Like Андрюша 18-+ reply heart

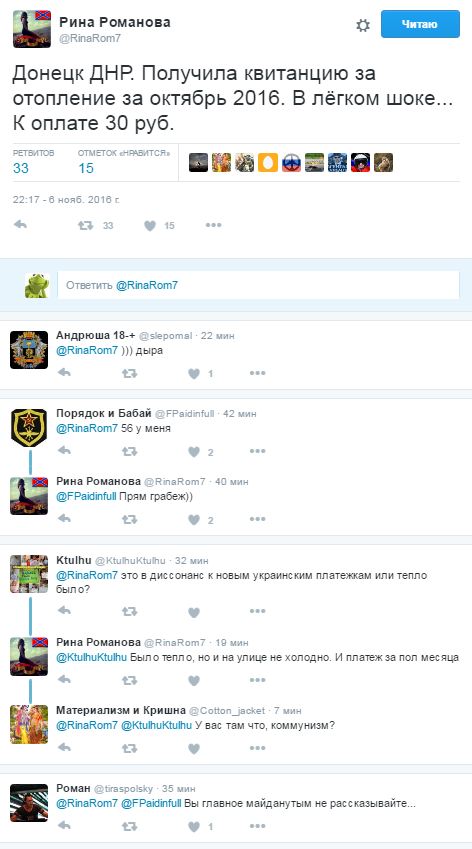click(x=194, y=373)
